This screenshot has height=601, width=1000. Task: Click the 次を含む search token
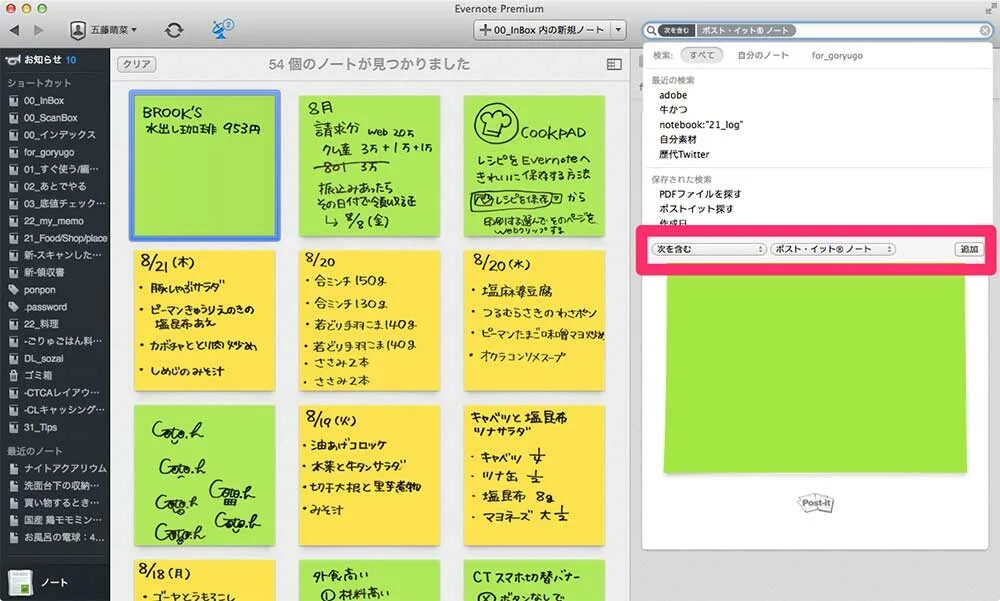[x=676, y=31]
